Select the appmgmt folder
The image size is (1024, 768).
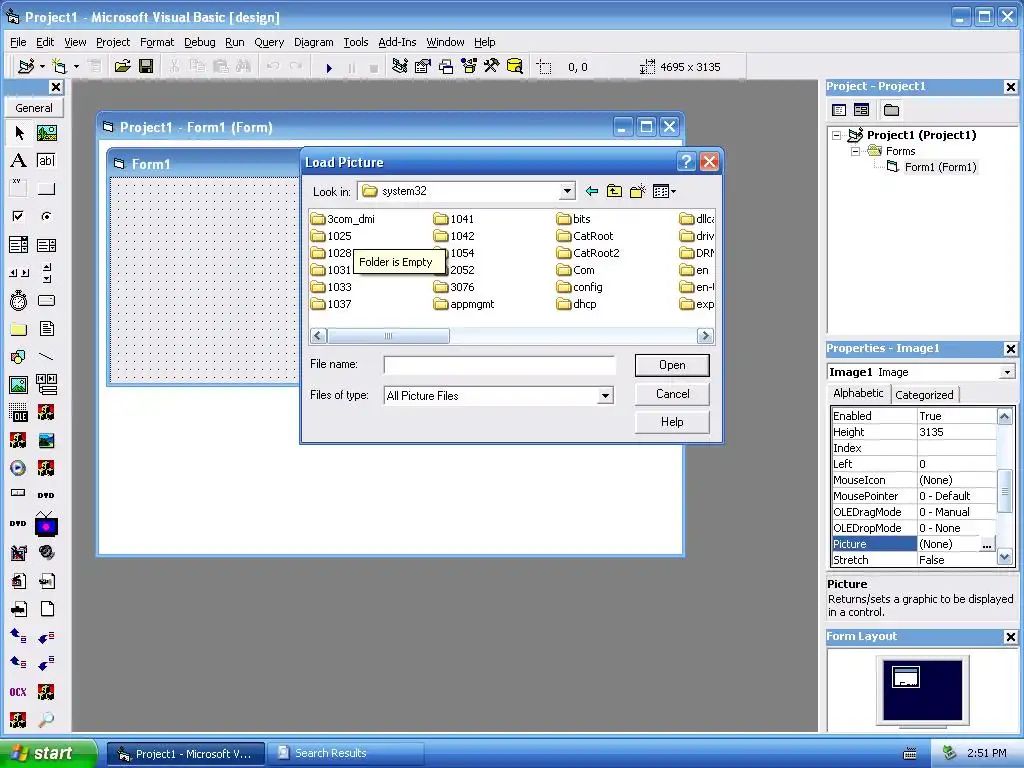point(464,304)
